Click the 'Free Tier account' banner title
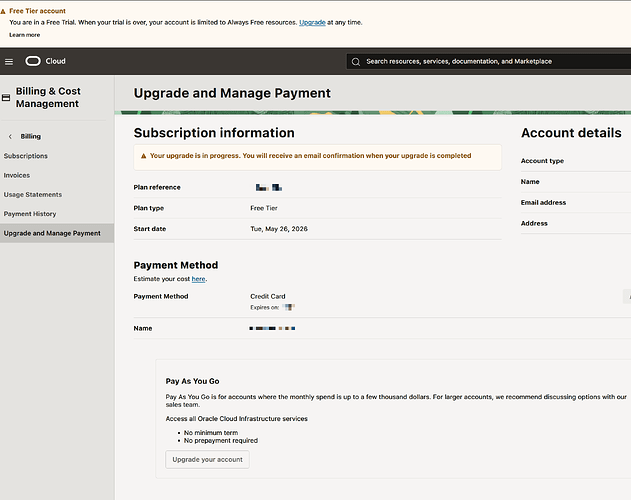The image size is (631, 500). pyautogui.click(x=37, y=11)
